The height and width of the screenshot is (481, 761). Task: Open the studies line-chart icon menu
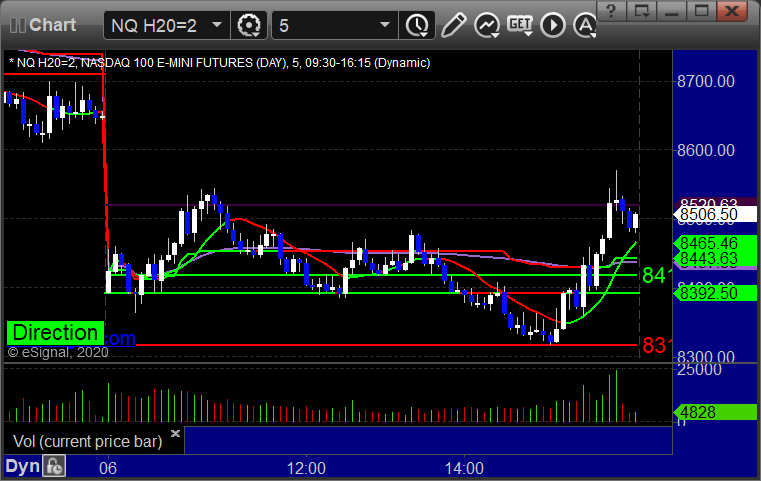(x=487, y=24)
